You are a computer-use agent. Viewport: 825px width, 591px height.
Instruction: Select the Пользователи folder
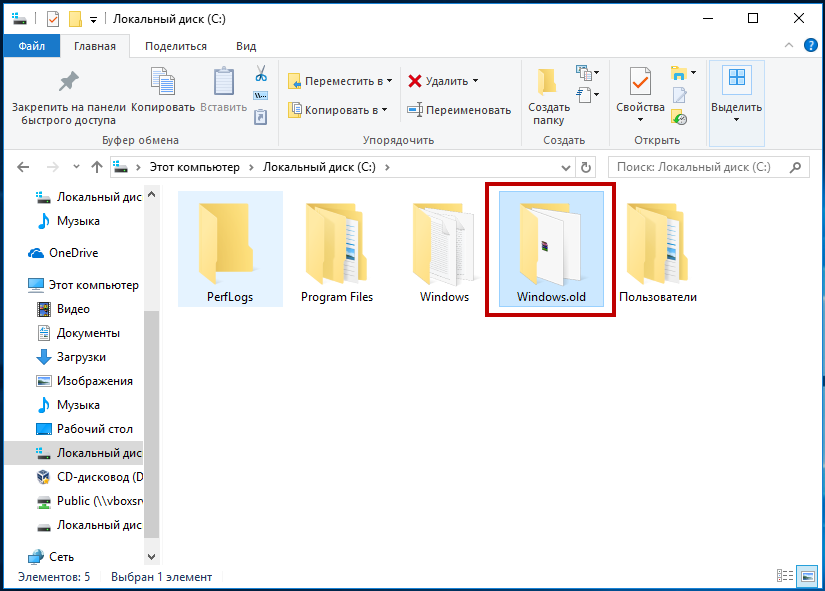658,249
